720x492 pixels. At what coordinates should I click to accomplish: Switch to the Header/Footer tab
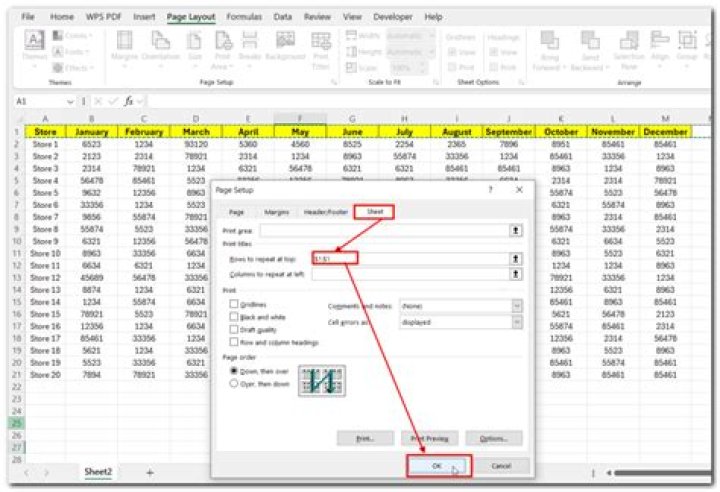pos(326,212)
